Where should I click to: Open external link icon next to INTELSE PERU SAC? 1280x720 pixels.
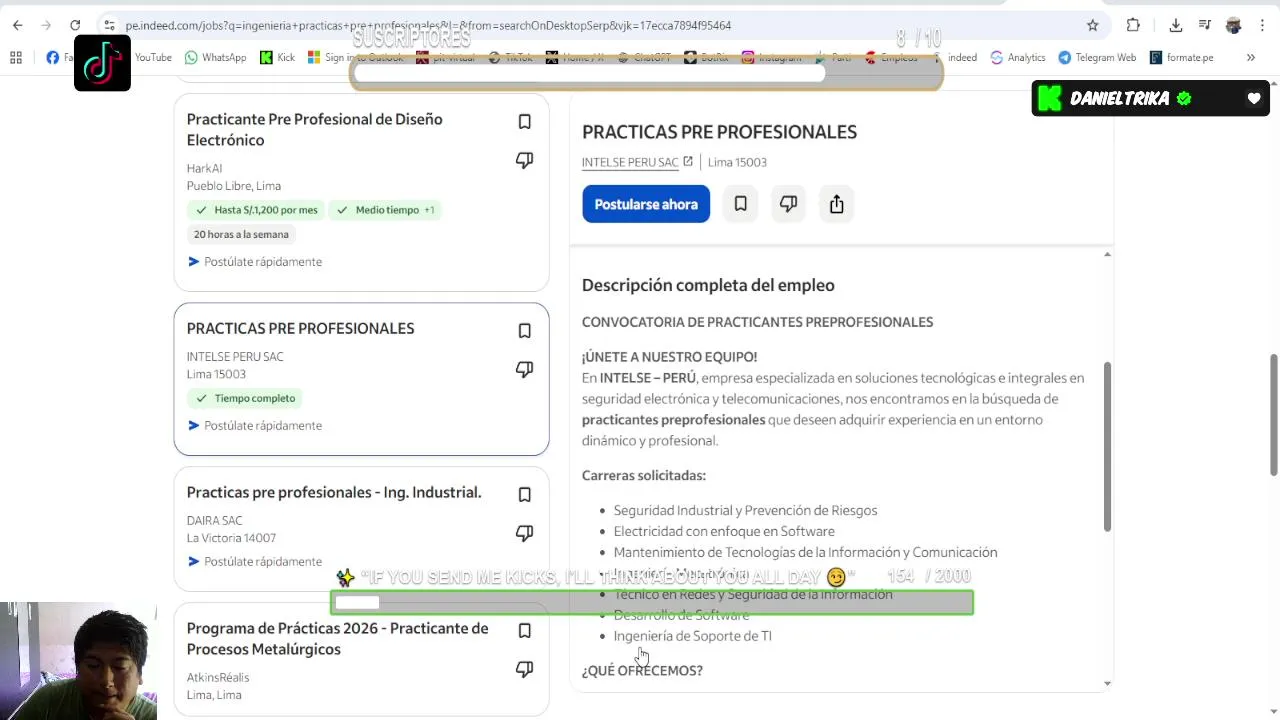click(688, 162)
